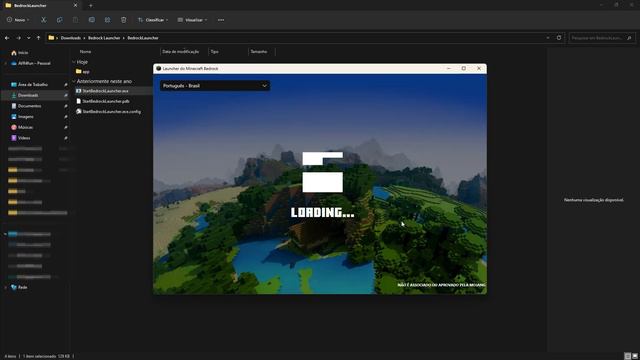Click the Rename icon in Explorer toolbar
The width and height of the screenshot is (640, 360).
[x=91, y=20]
